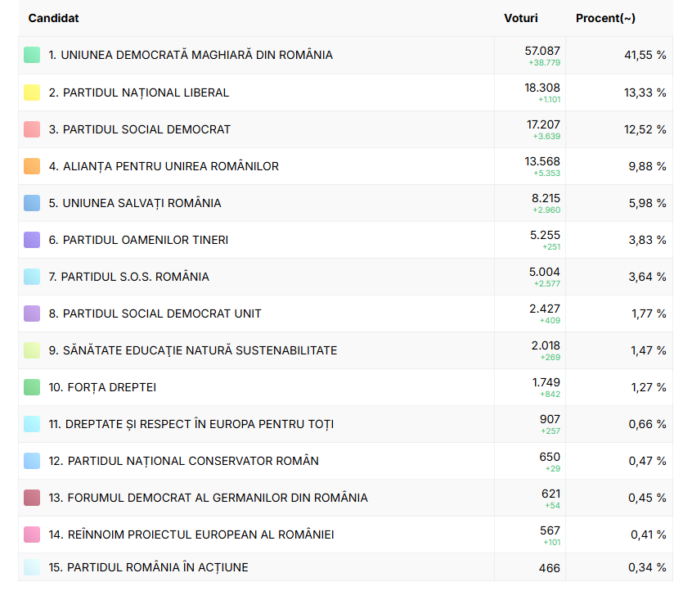This screenshot has width=683, height=600.
Task: Sort by the Candidat column header
Action: [x=54, y=18]
